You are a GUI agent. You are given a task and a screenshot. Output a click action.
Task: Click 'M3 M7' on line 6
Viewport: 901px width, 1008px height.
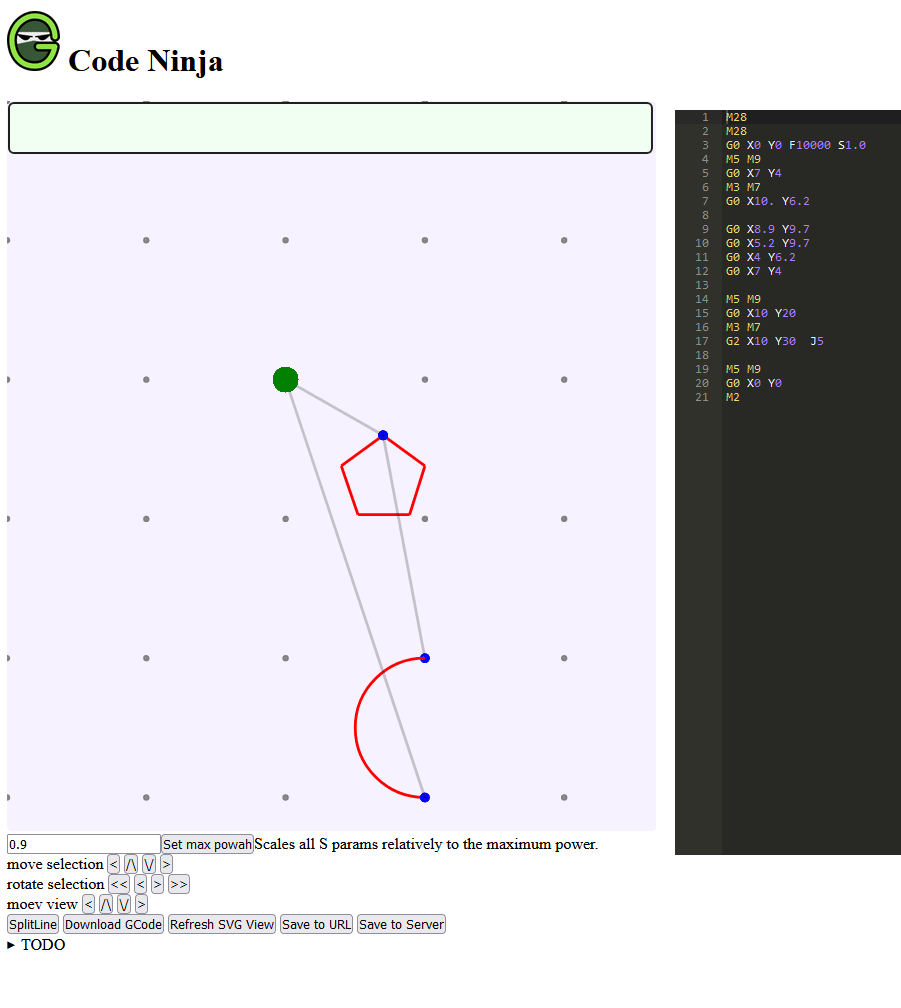click(x=743, y=187)
